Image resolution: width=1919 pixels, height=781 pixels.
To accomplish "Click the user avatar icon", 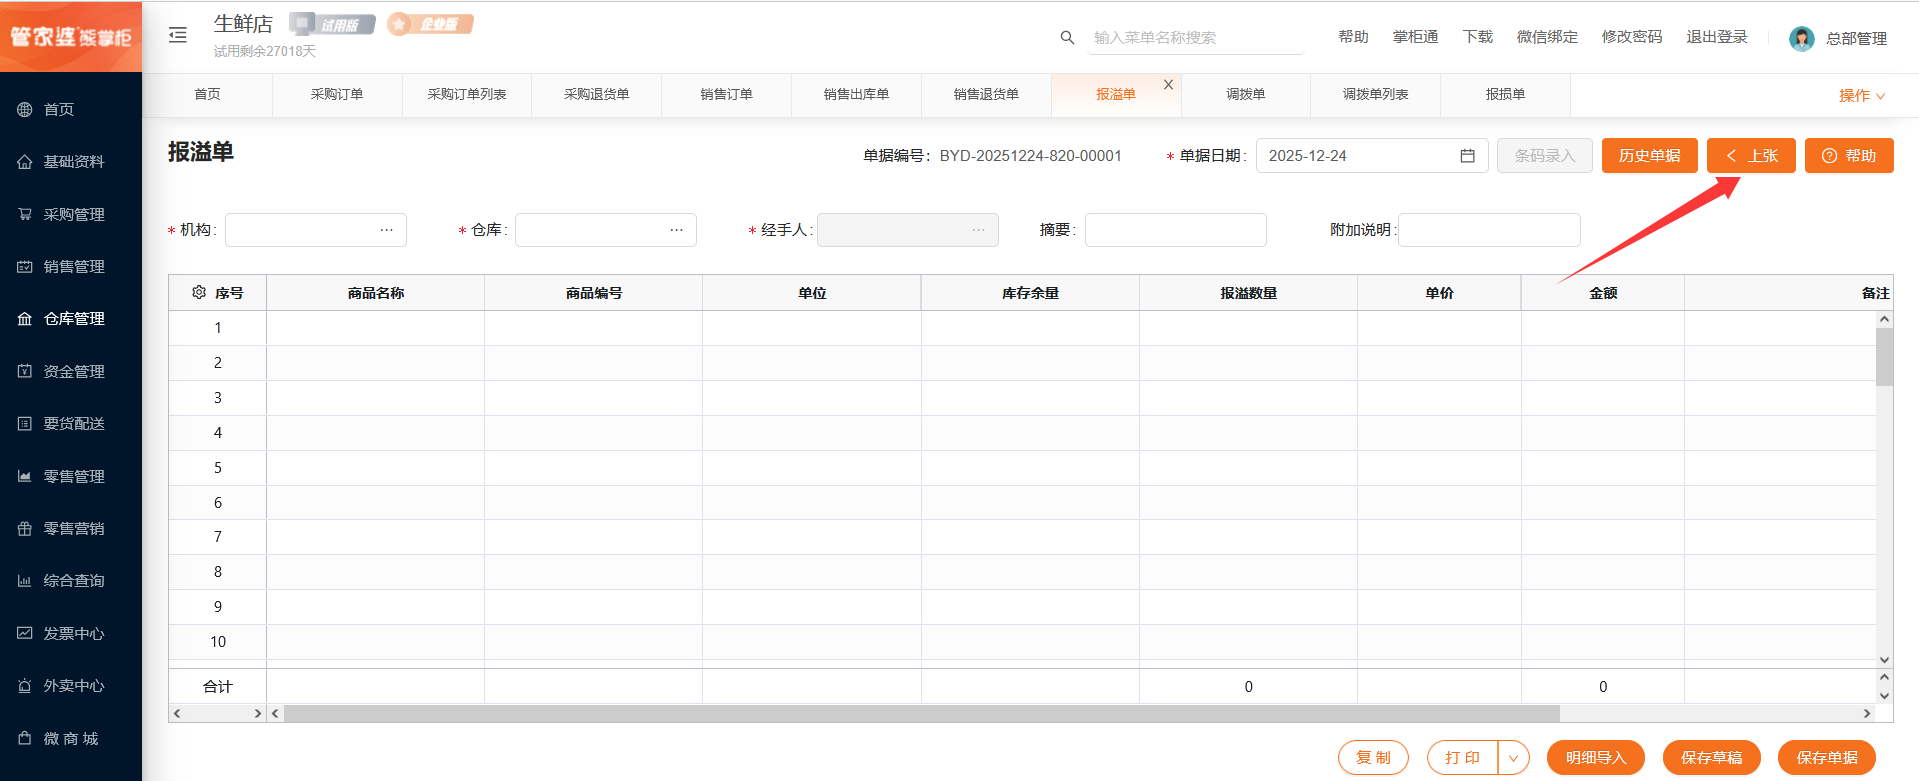I will tap(1801, 39).
